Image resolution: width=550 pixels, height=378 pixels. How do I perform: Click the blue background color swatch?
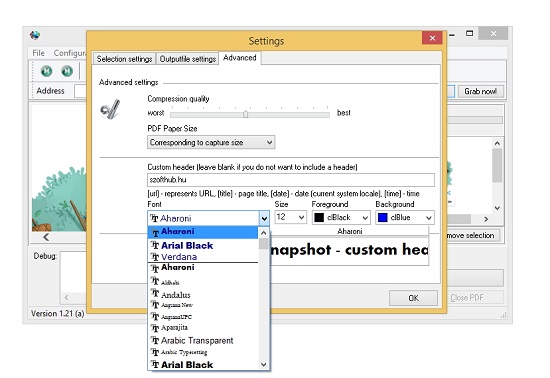click(382, 217)
